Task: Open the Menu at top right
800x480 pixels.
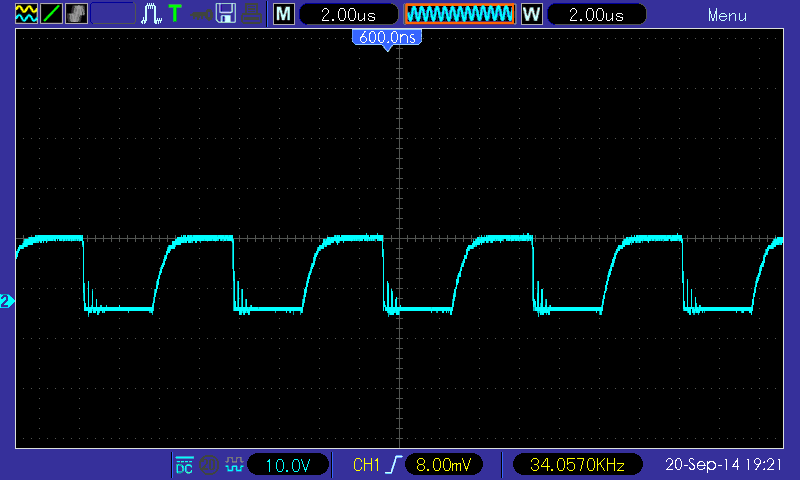Action: tap(727, 15)
